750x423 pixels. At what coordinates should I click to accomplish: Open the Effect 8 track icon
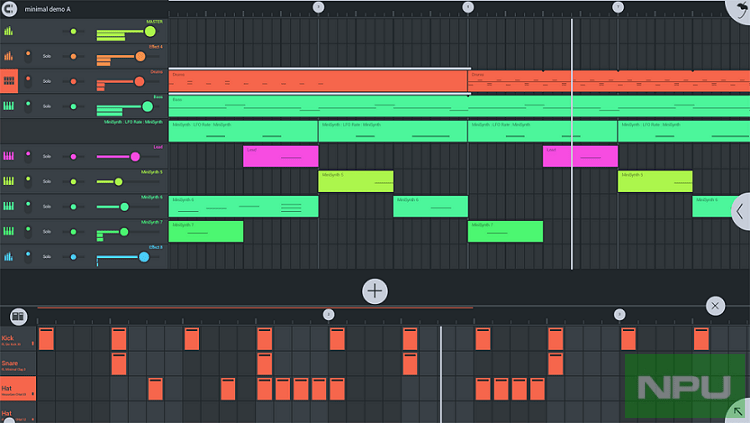tap(9, 256)
